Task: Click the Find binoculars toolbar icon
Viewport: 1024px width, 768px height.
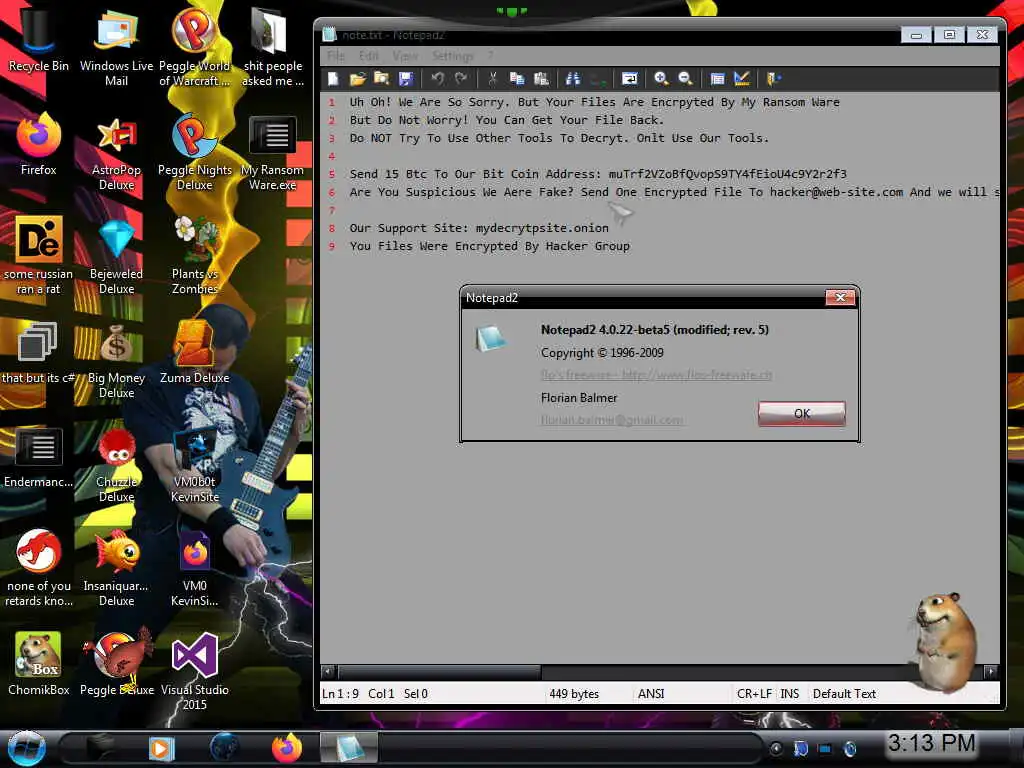Action: (573, 79)
